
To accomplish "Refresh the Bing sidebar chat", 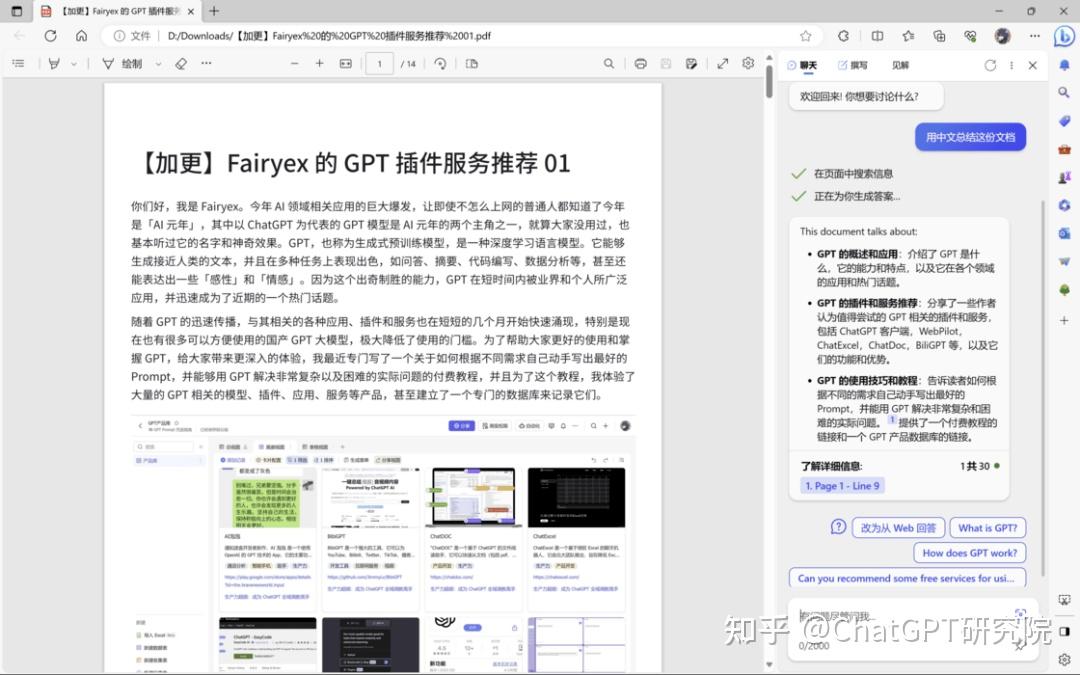I will point(990,65).
